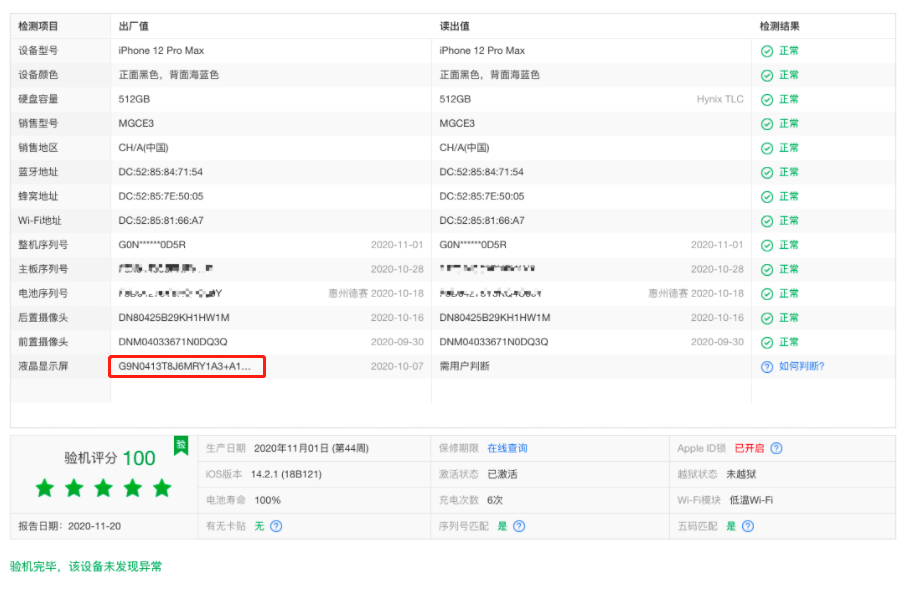
Task: Click the 正常 check icon beside 设备型号
Action: [x=769, y=50]
